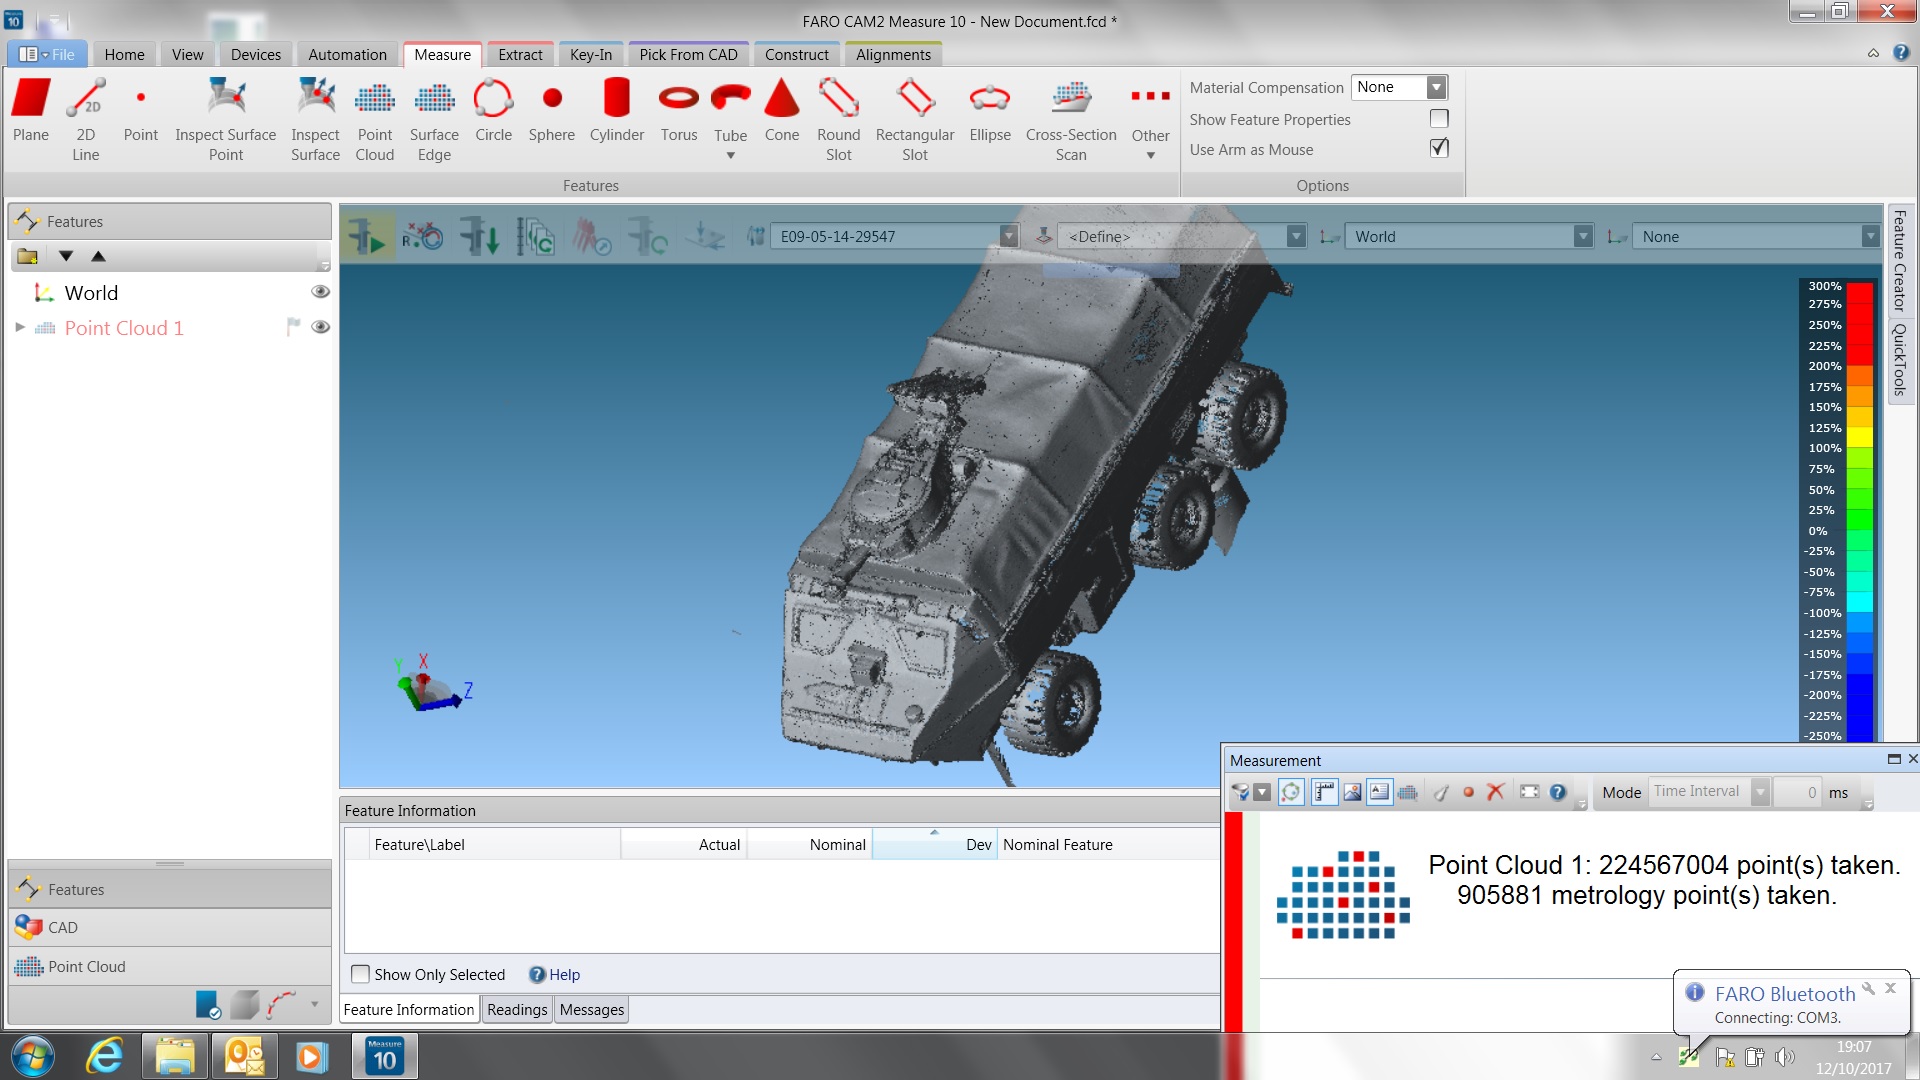This screenshot has height=1080, width=1920.
Task: Open the Point Cloud panel section
Action: pyautogui.click(x=170, y=967)
